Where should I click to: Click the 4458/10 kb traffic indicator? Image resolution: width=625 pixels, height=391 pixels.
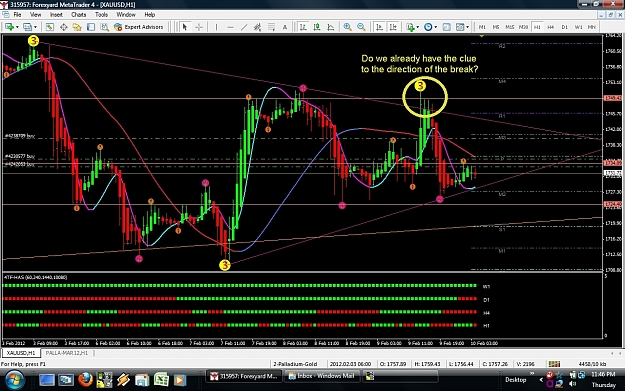(x=592, y=364)
